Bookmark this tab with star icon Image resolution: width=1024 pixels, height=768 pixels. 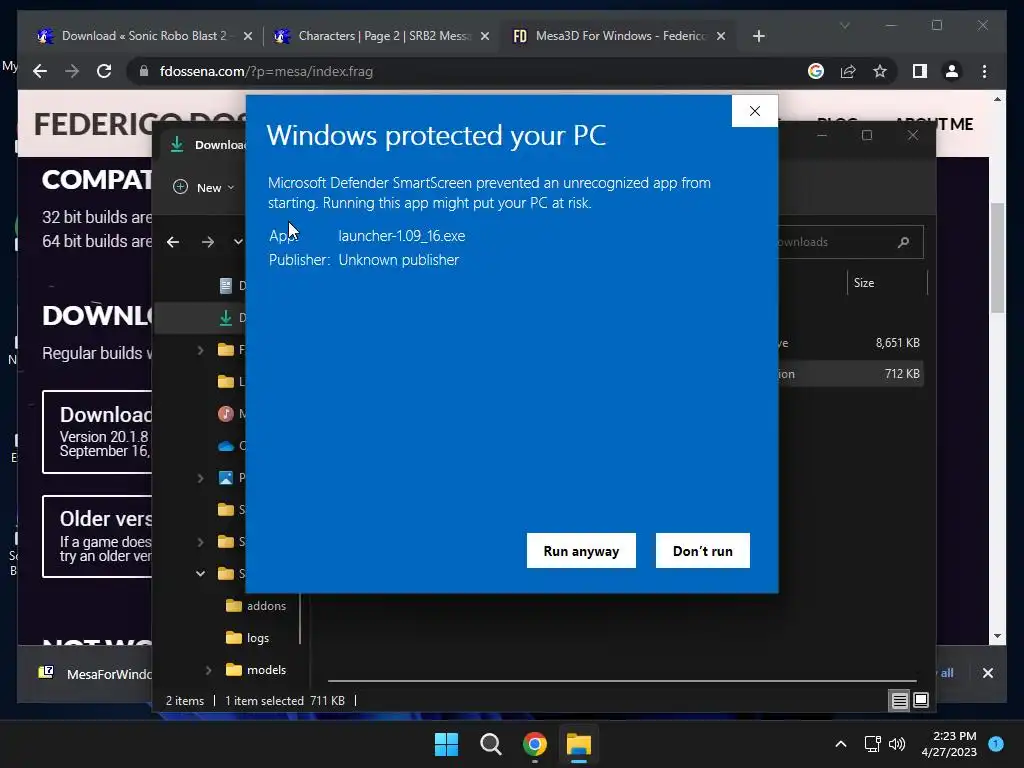point(880,71)
